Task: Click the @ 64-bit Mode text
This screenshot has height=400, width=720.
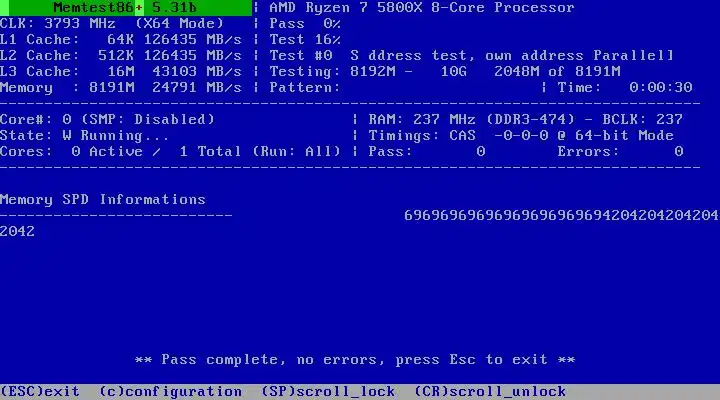Action: (615, 135)
